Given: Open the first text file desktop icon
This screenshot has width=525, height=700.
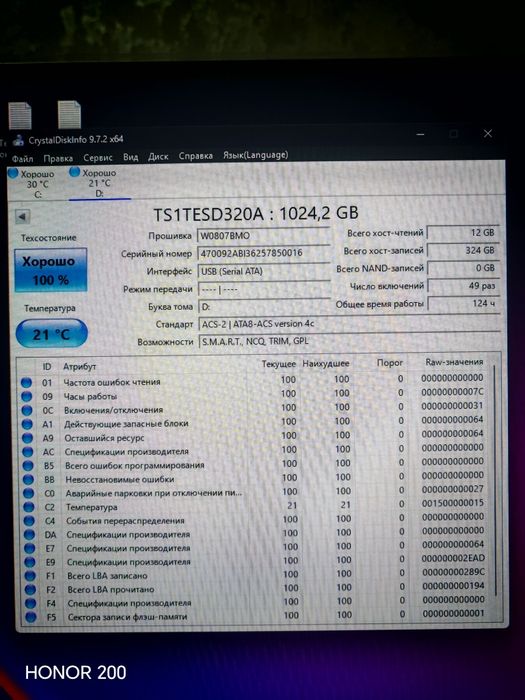Looking at the screenshot, I should (20, 115).
